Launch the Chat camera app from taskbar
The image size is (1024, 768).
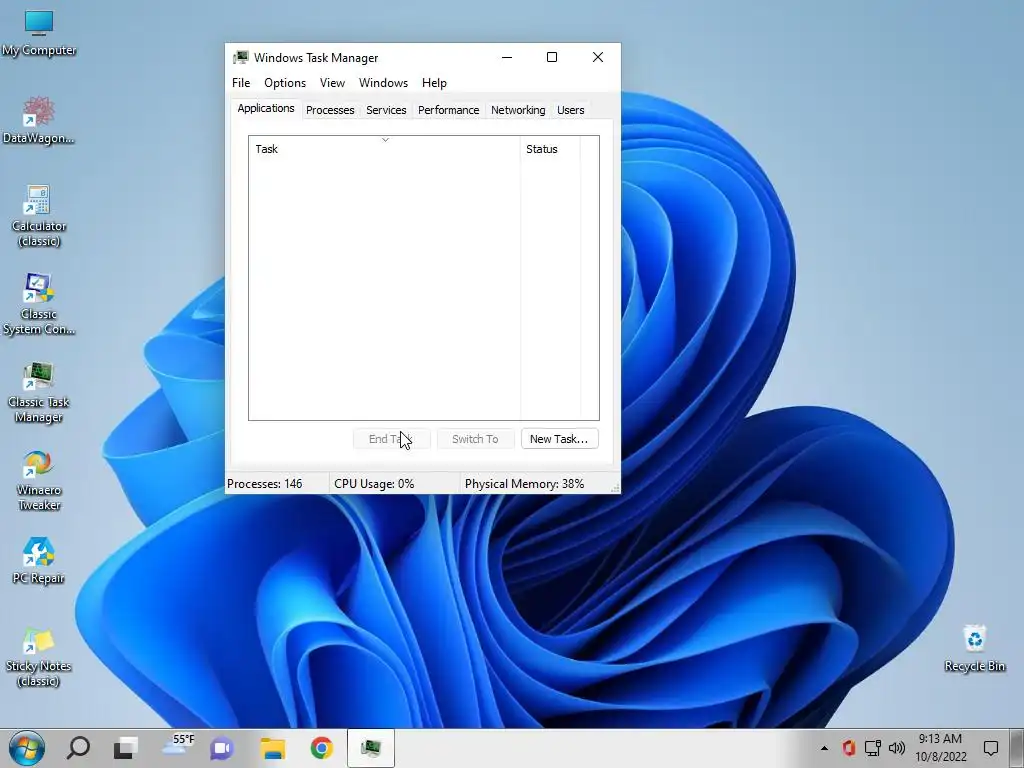pyautogui.click(x=221, y=748)
